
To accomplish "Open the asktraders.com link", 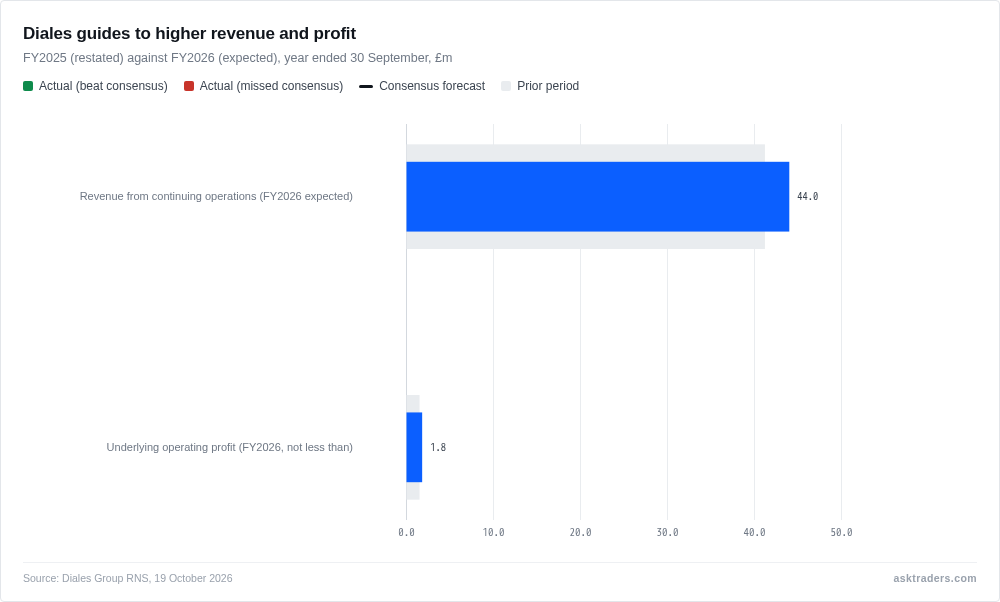I will (x=934, y=578).
